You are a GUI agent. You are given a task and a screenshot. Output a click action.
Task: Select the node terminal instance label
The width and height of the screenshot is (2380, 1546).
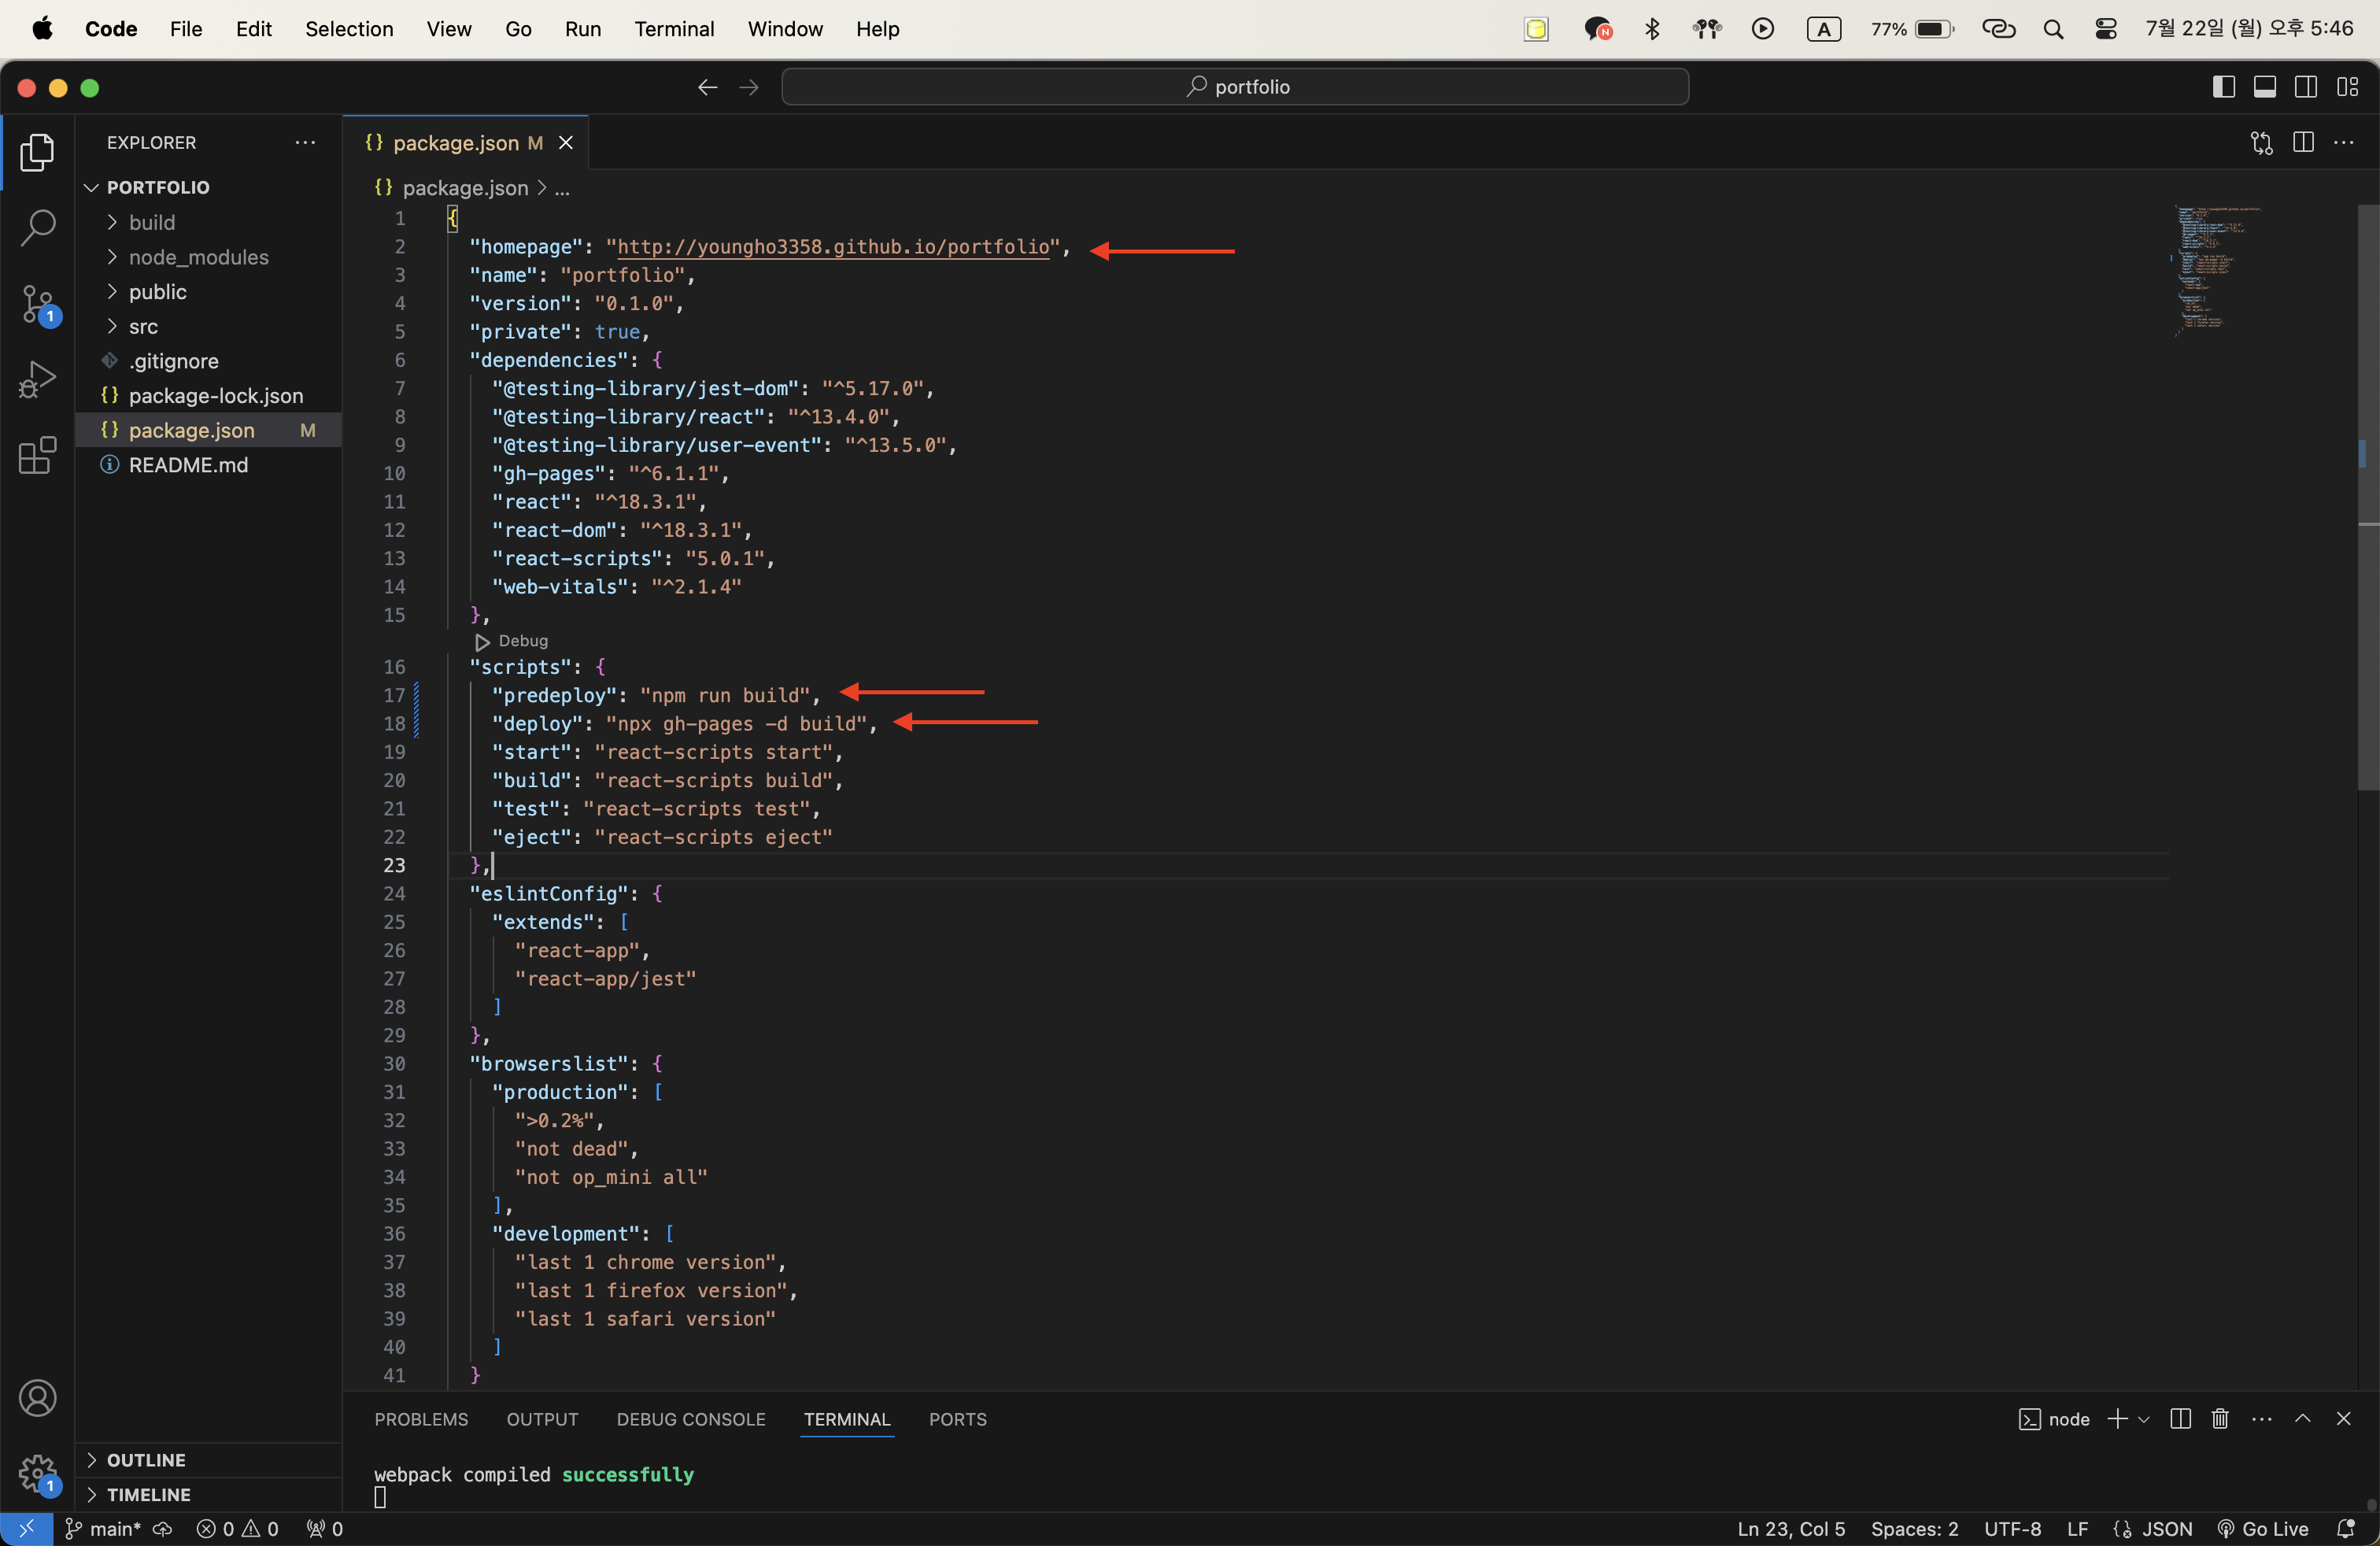(2055, 1419)
